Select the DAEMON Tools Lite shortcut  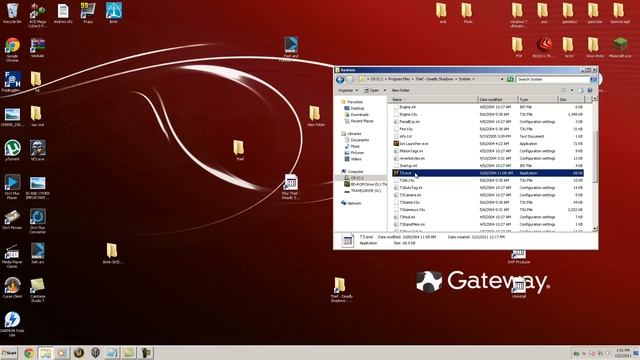[x=12, y=324]
